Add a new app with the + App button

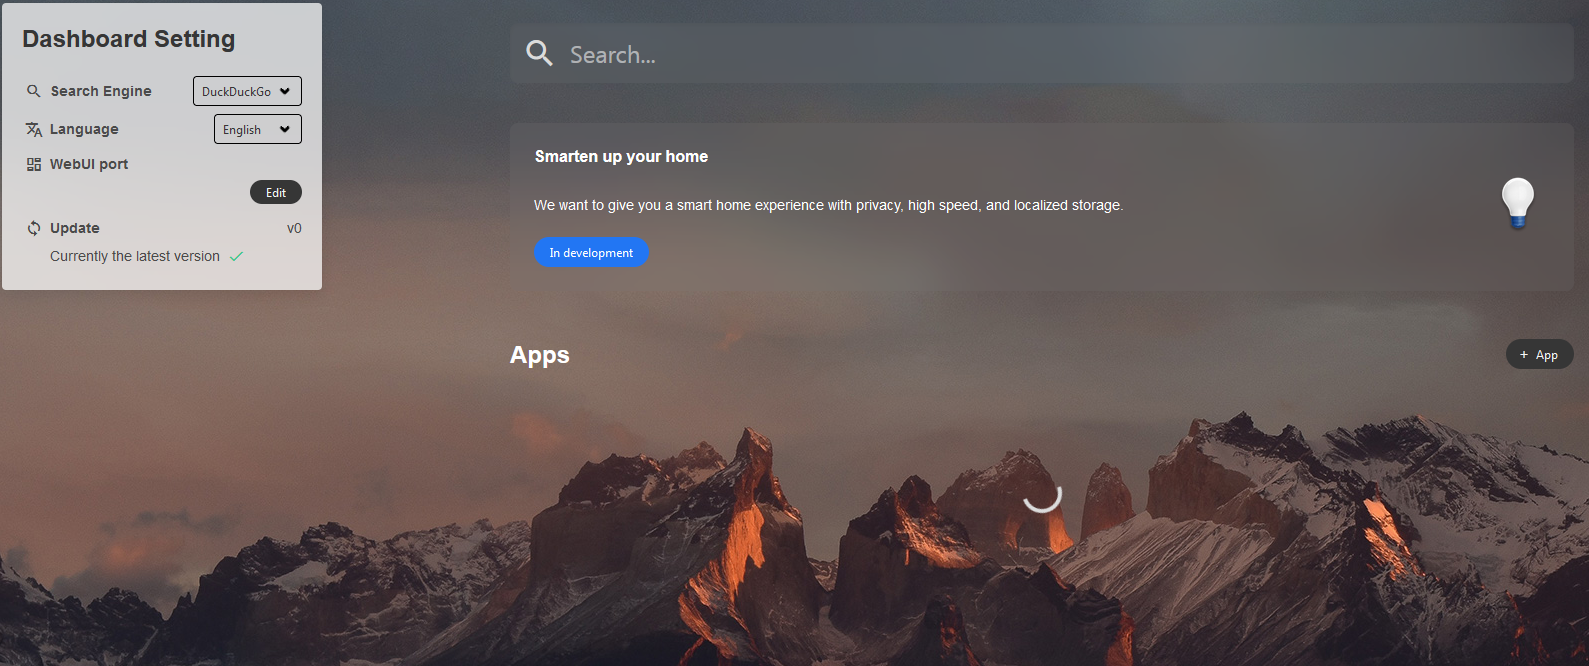[x=1539, y=354]
